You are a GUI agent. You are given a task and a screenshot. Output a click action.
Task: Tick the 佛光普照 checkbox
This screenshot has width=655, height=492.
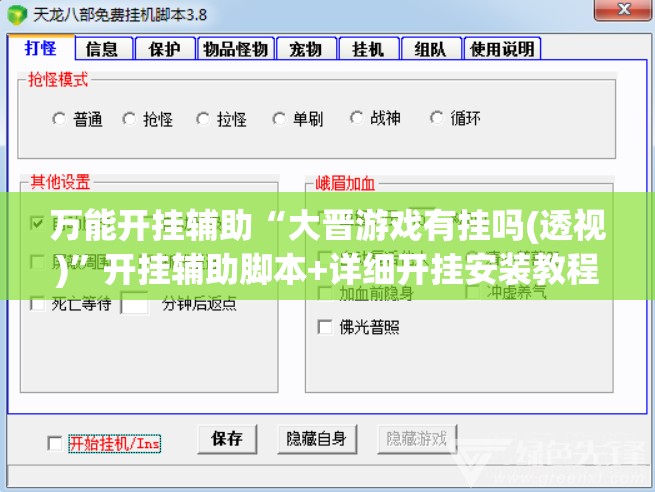325,327
